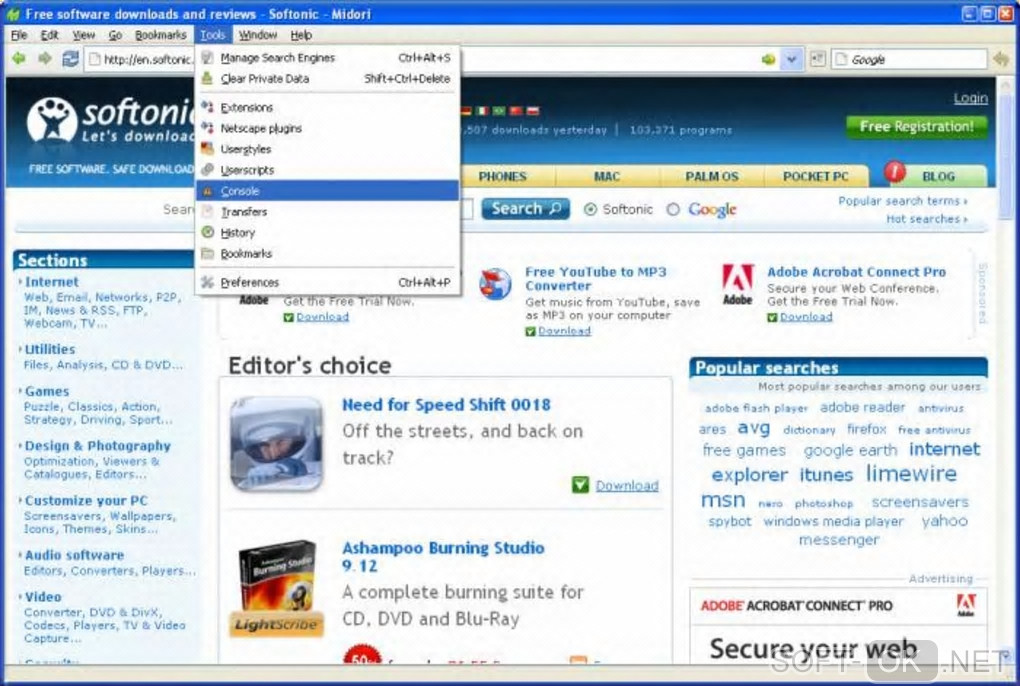The width and height of the screenshot is (1020, 686).
Task: Click the Preferences tools icon in menu
Action: click(208, 282)
